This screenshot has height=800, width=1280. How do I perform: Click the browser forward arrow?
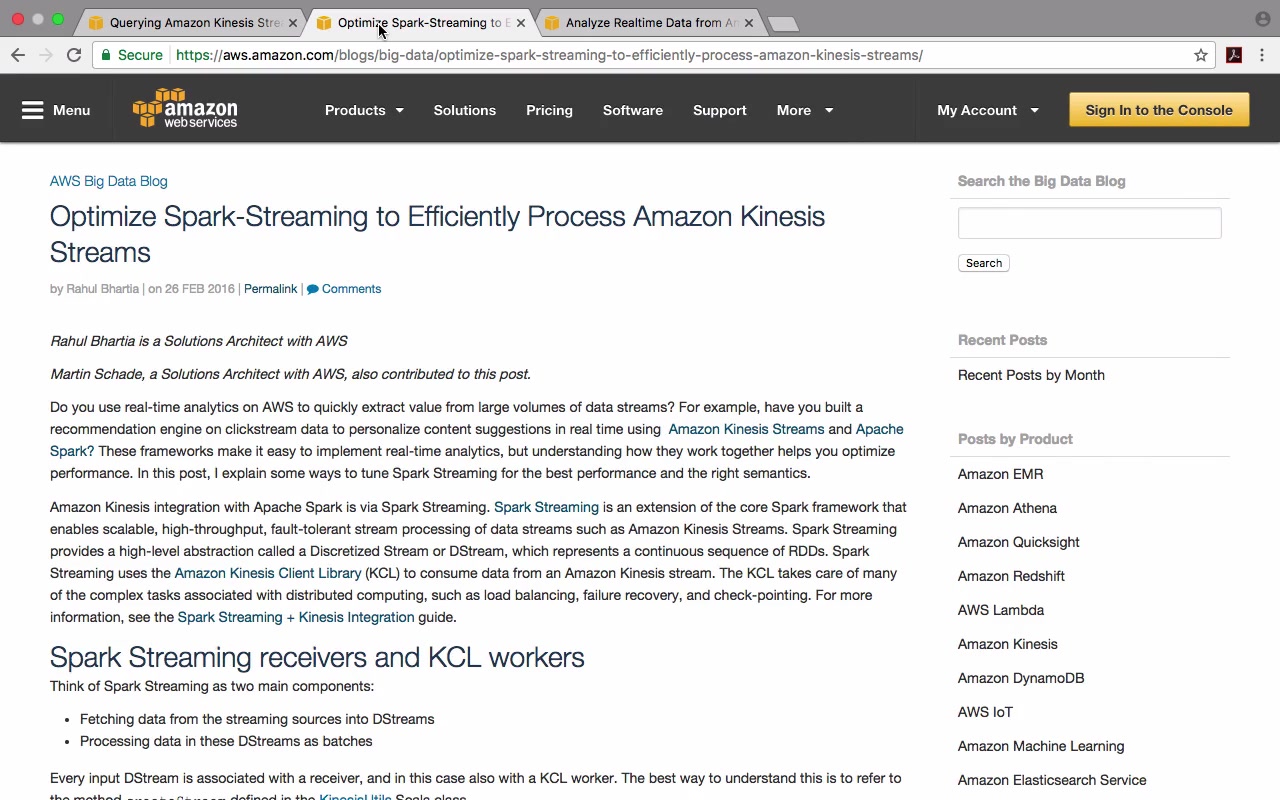(x=45, y=55)
